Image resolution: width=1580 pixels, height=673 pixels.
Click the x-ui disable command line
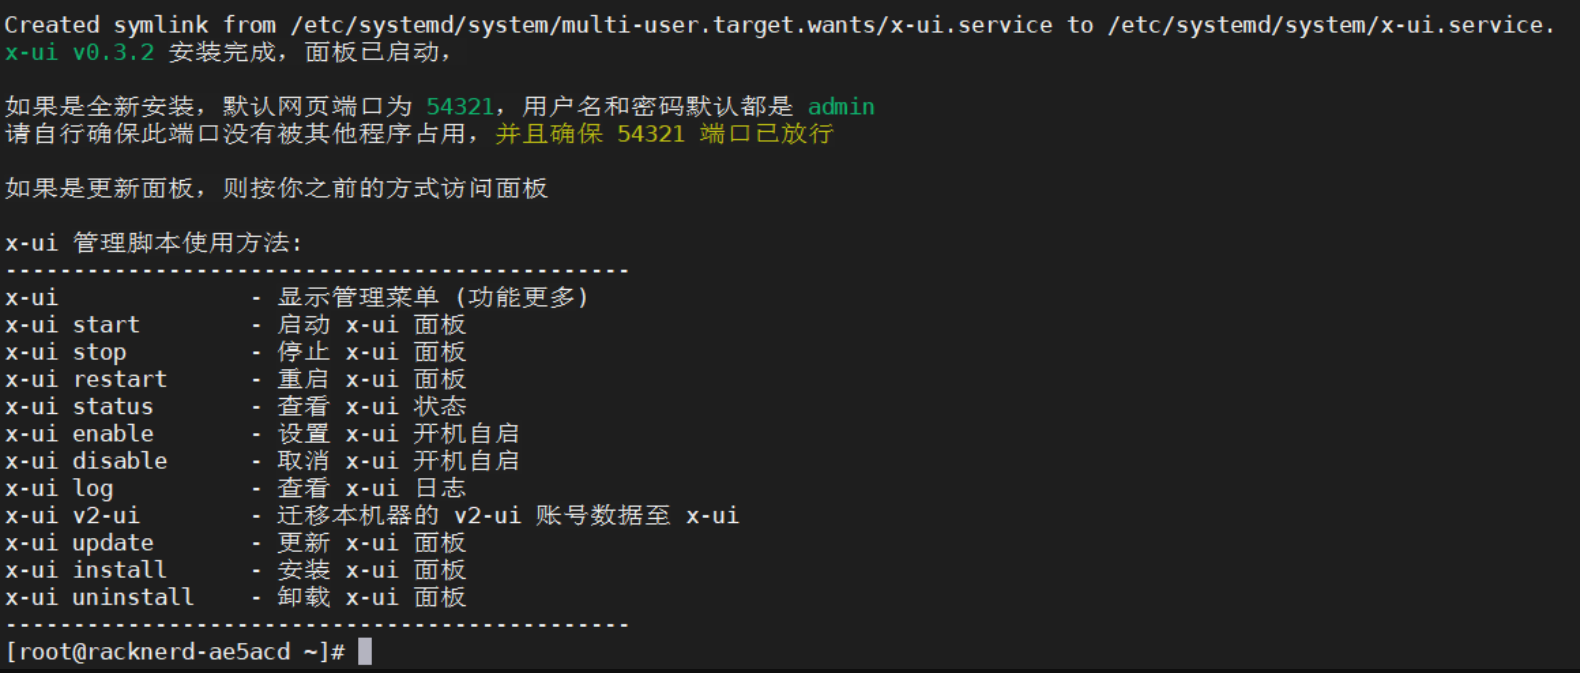point(86,461)
